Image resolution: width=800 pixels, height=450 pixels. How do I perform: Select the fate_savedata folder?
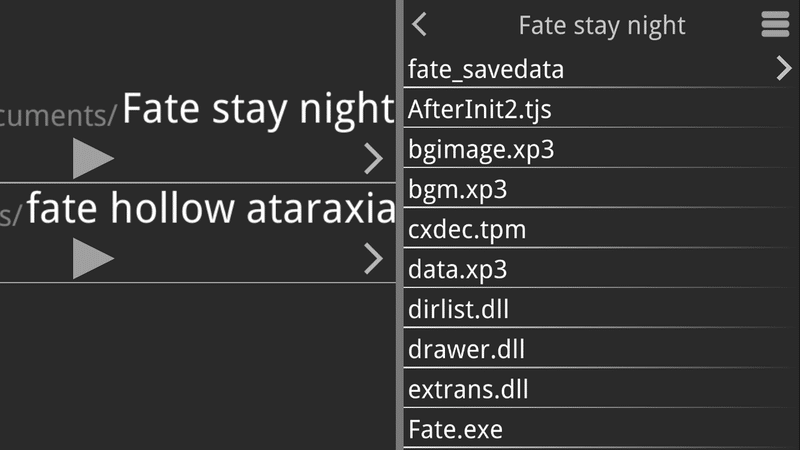[x=486, y=70]
